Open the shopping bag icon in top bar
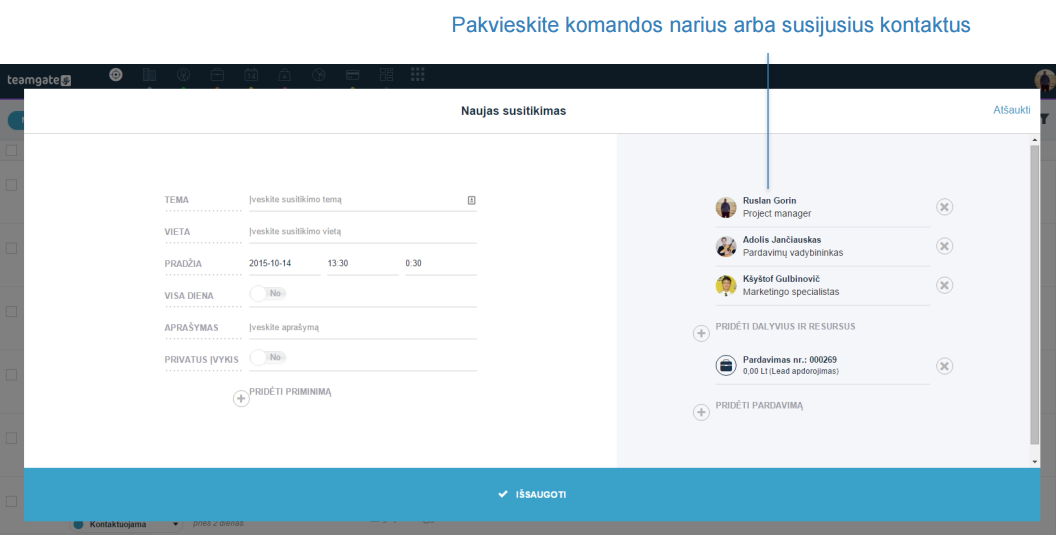The height and width of the screenshot is (535, 1056). click(285, 75)
